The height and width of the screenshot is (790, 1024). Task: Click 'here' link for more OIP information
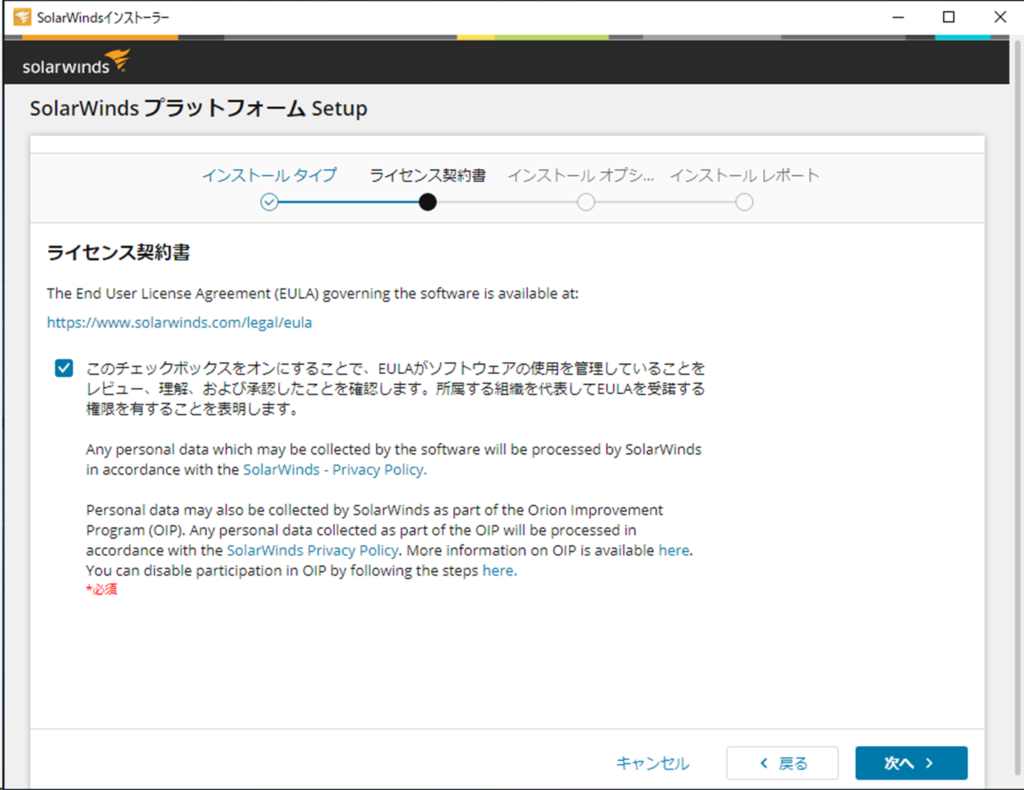click(x=674, y=550)
